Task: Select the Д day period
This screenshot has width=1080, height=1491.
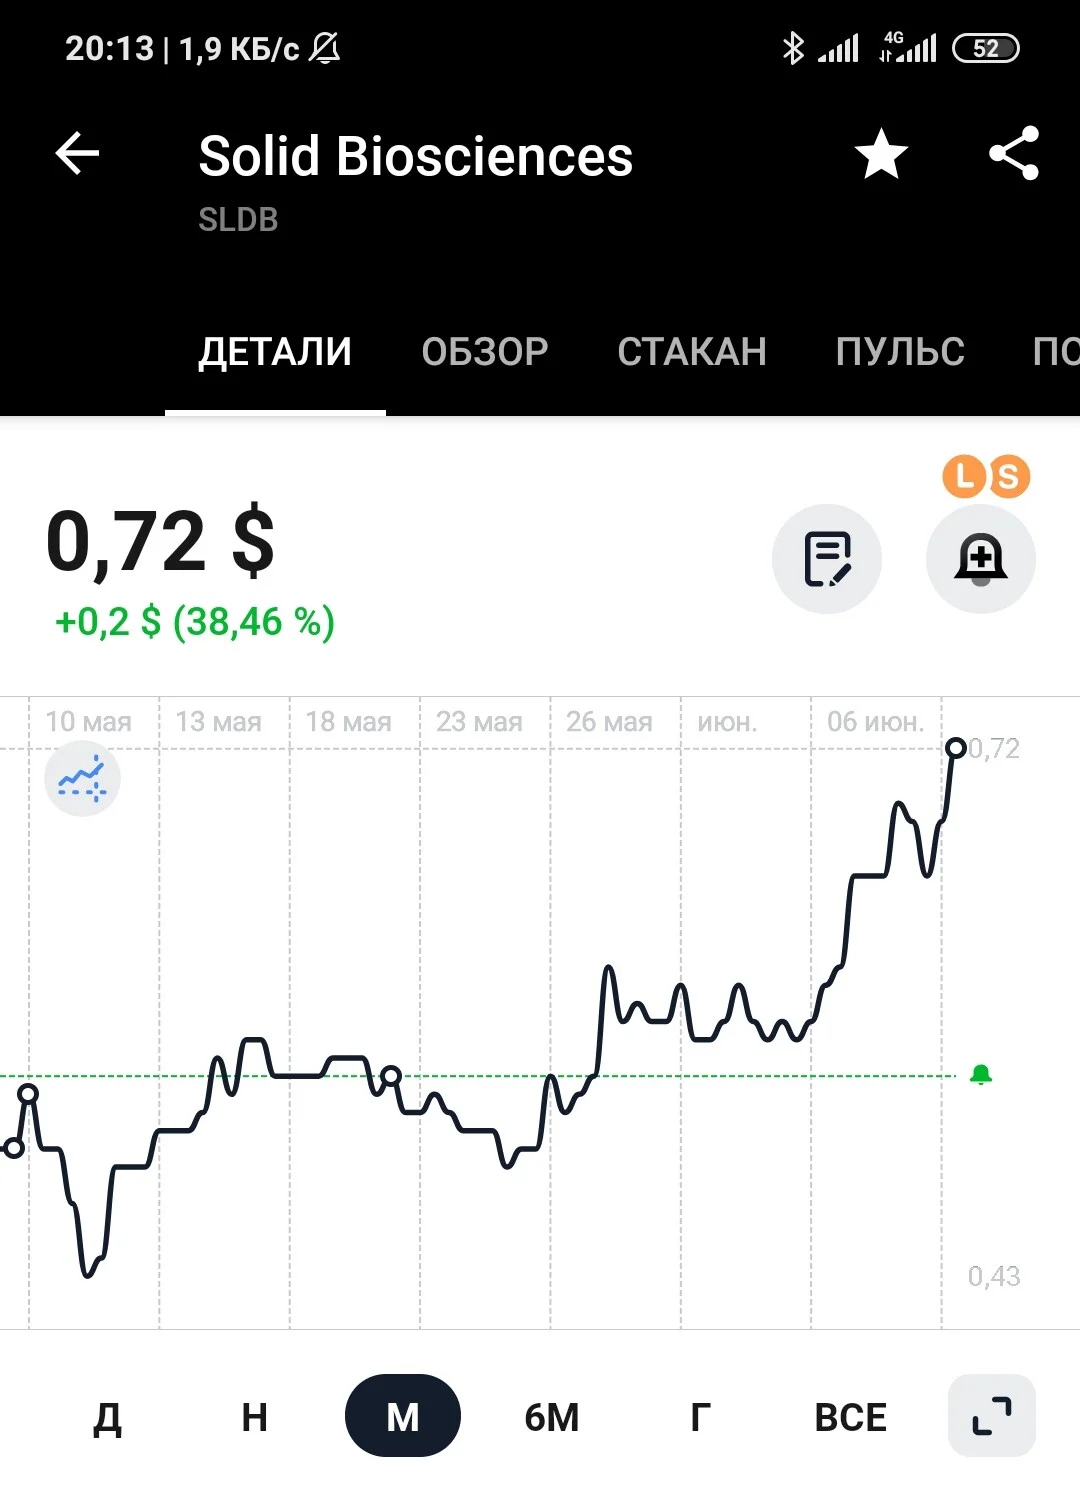Action: tap(107, 1417)
